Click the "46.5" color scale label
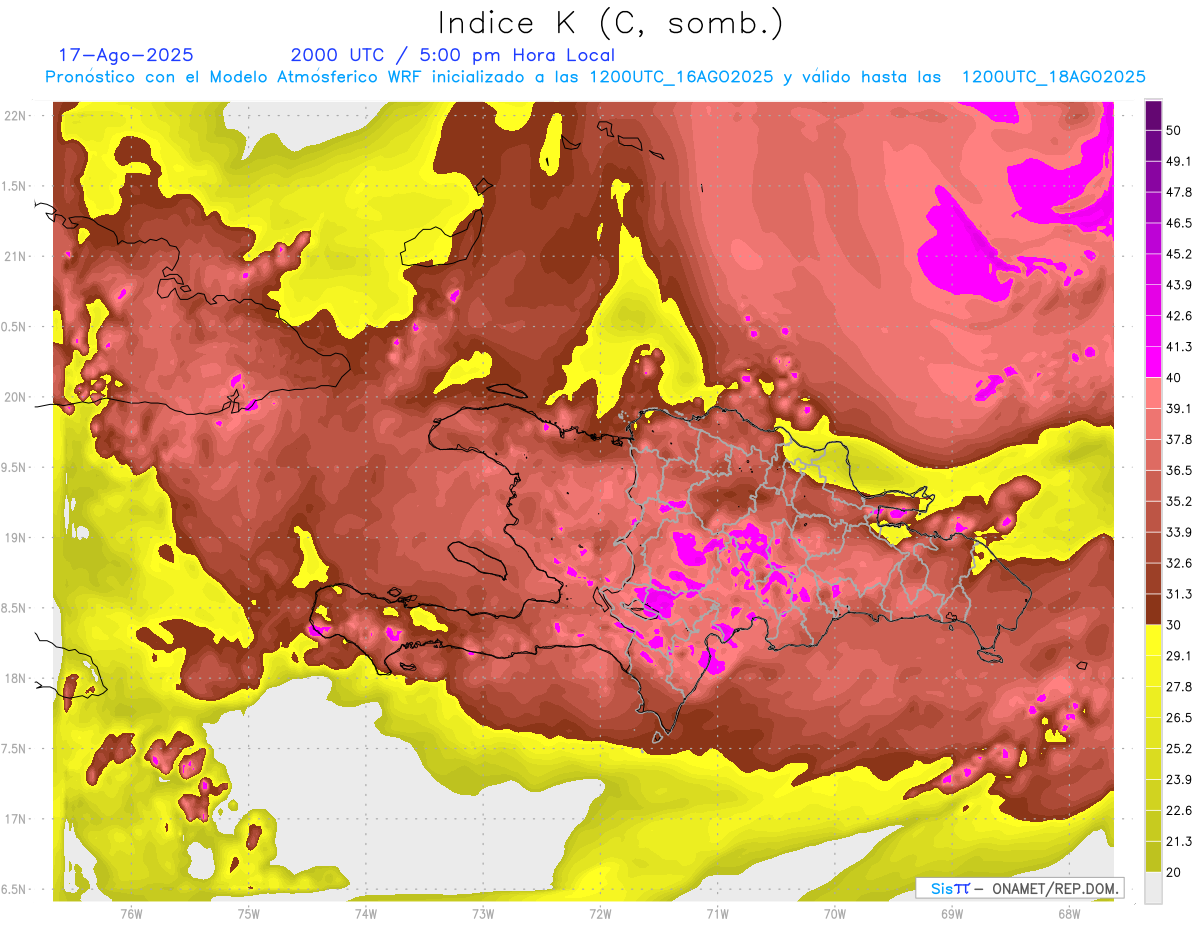1200x927 pixels. click(1179, 223)
